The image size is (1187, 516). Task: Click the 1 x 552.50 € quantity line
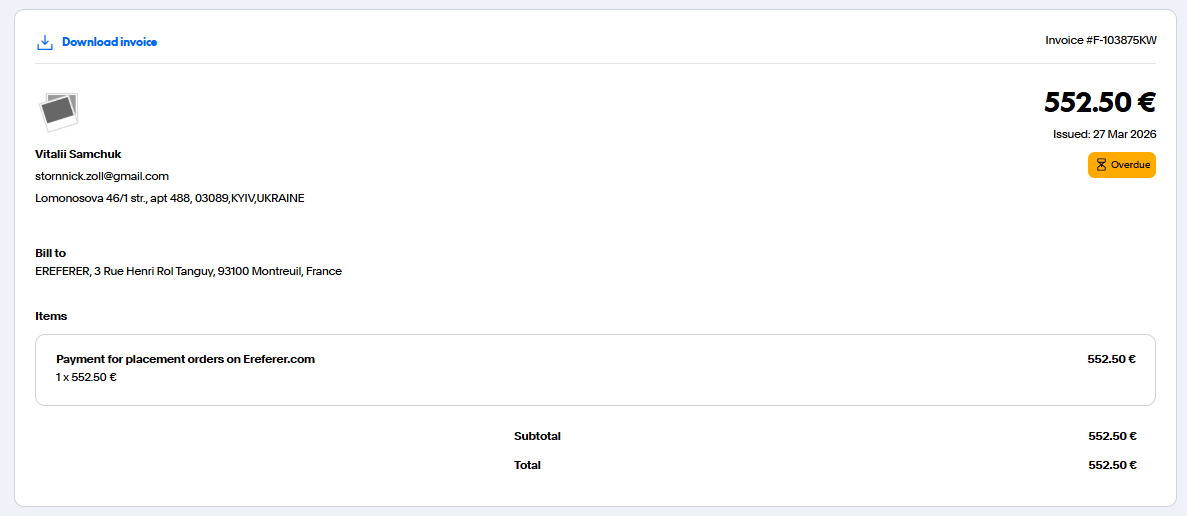[86, 377]
